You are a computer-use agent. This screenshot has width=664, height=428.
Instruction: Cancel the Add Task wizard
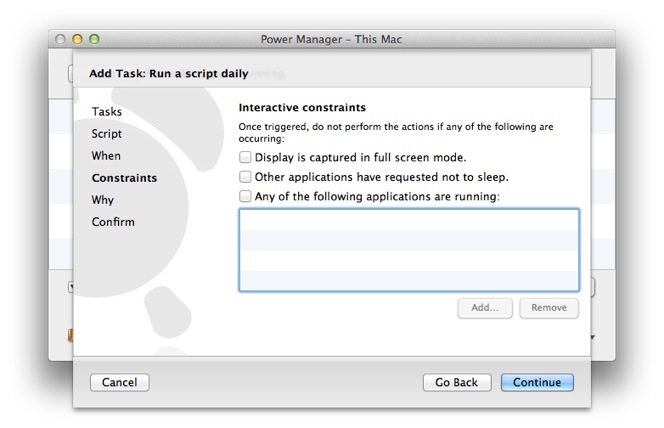click(x=119, y=382)
